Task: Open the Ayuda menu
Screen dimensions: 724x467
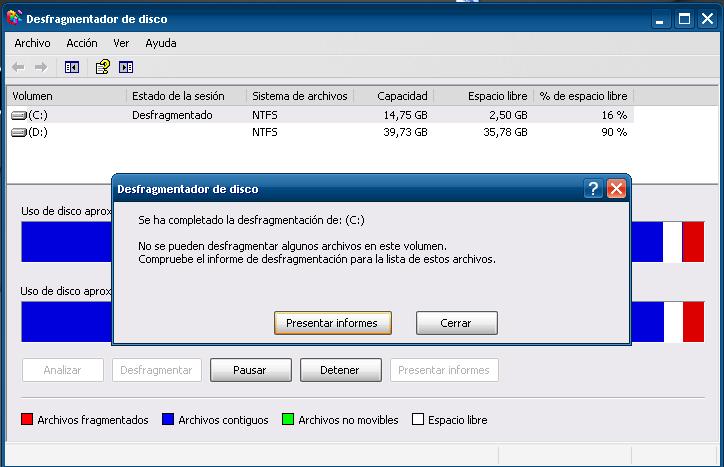Action: tap(160, 43)
